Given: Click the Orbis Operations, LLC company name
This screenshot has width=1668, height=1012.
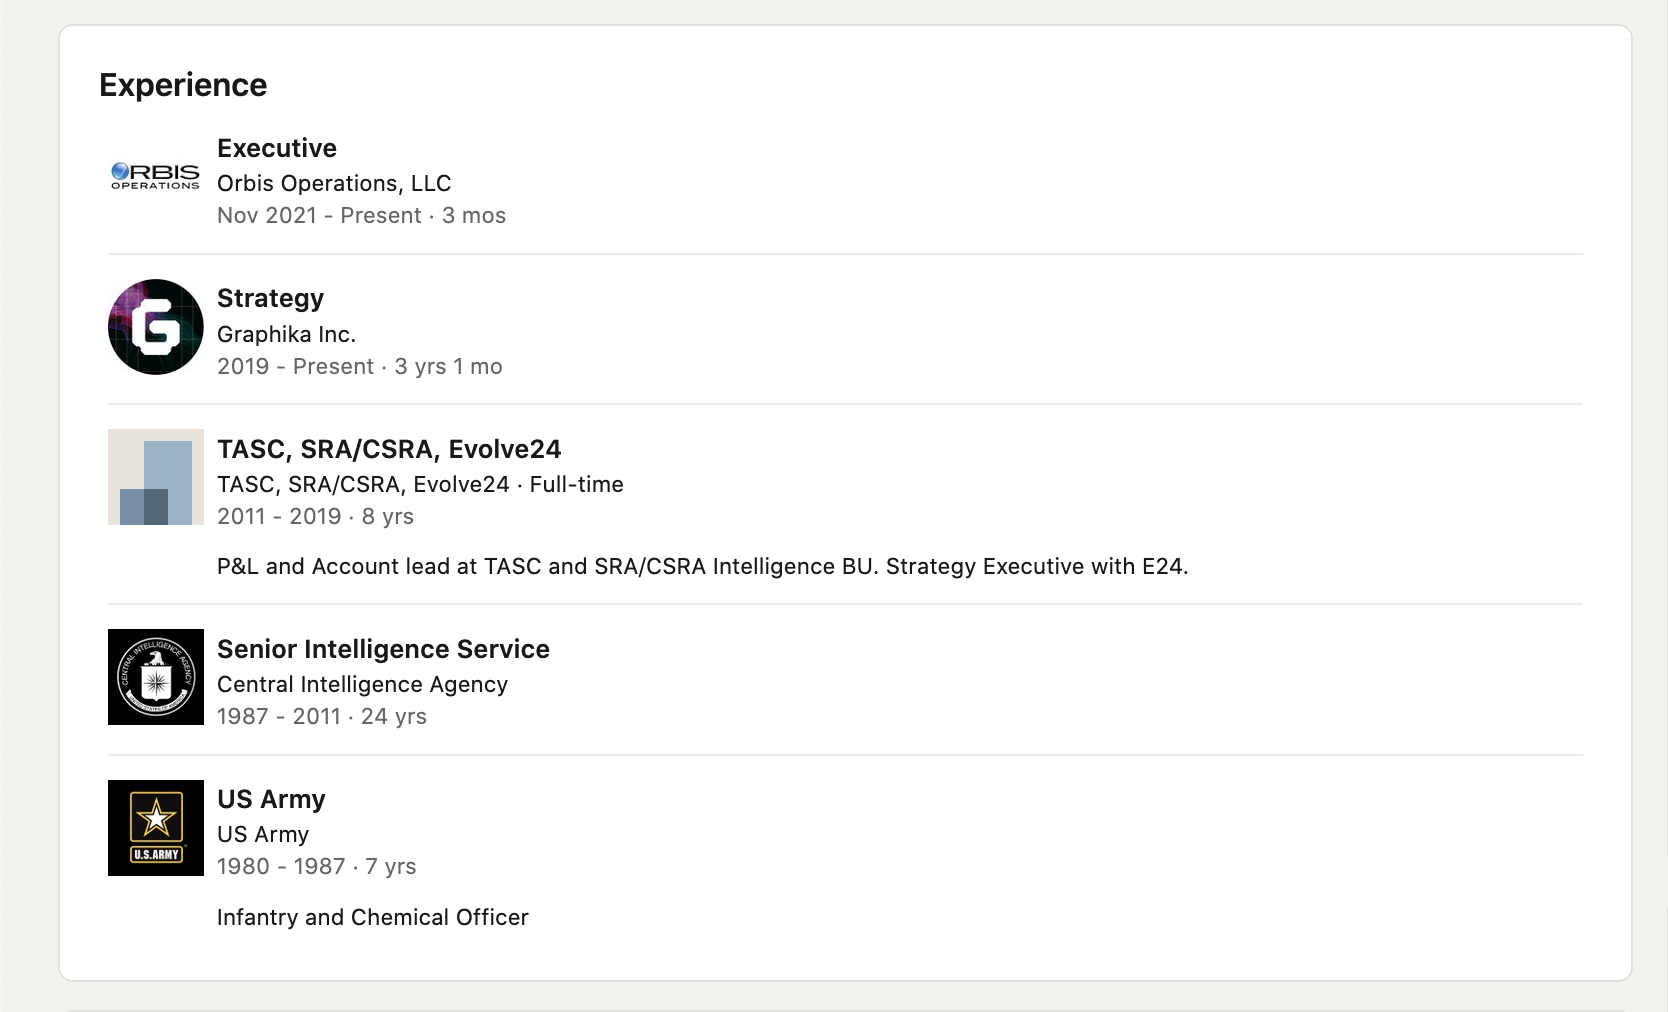Looking at the screenshot, I should pos(334,183).
